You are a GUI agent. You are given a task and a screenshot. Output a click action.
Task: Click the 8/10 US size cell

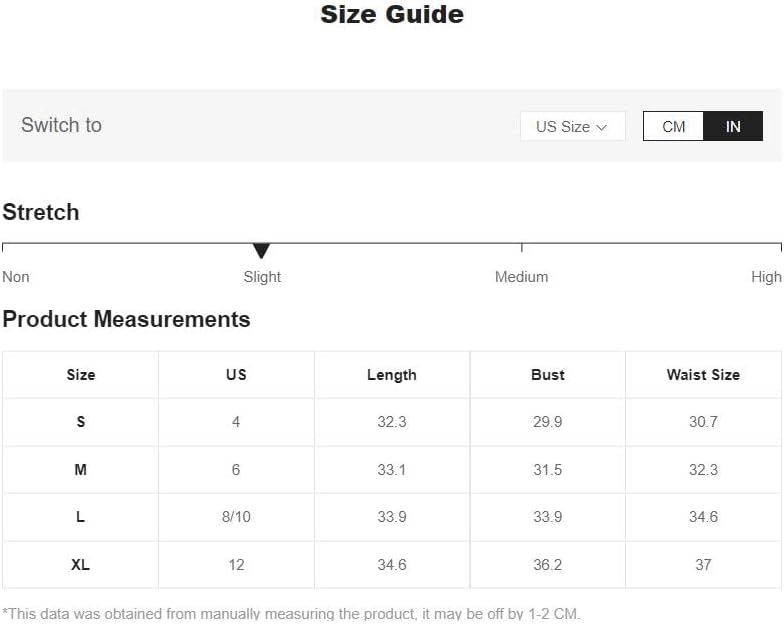236,517
